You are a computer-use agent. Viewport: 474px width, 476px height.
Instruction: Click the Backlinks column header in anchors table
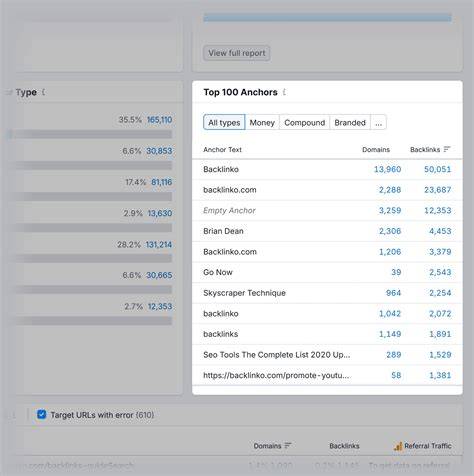(425, 150)
